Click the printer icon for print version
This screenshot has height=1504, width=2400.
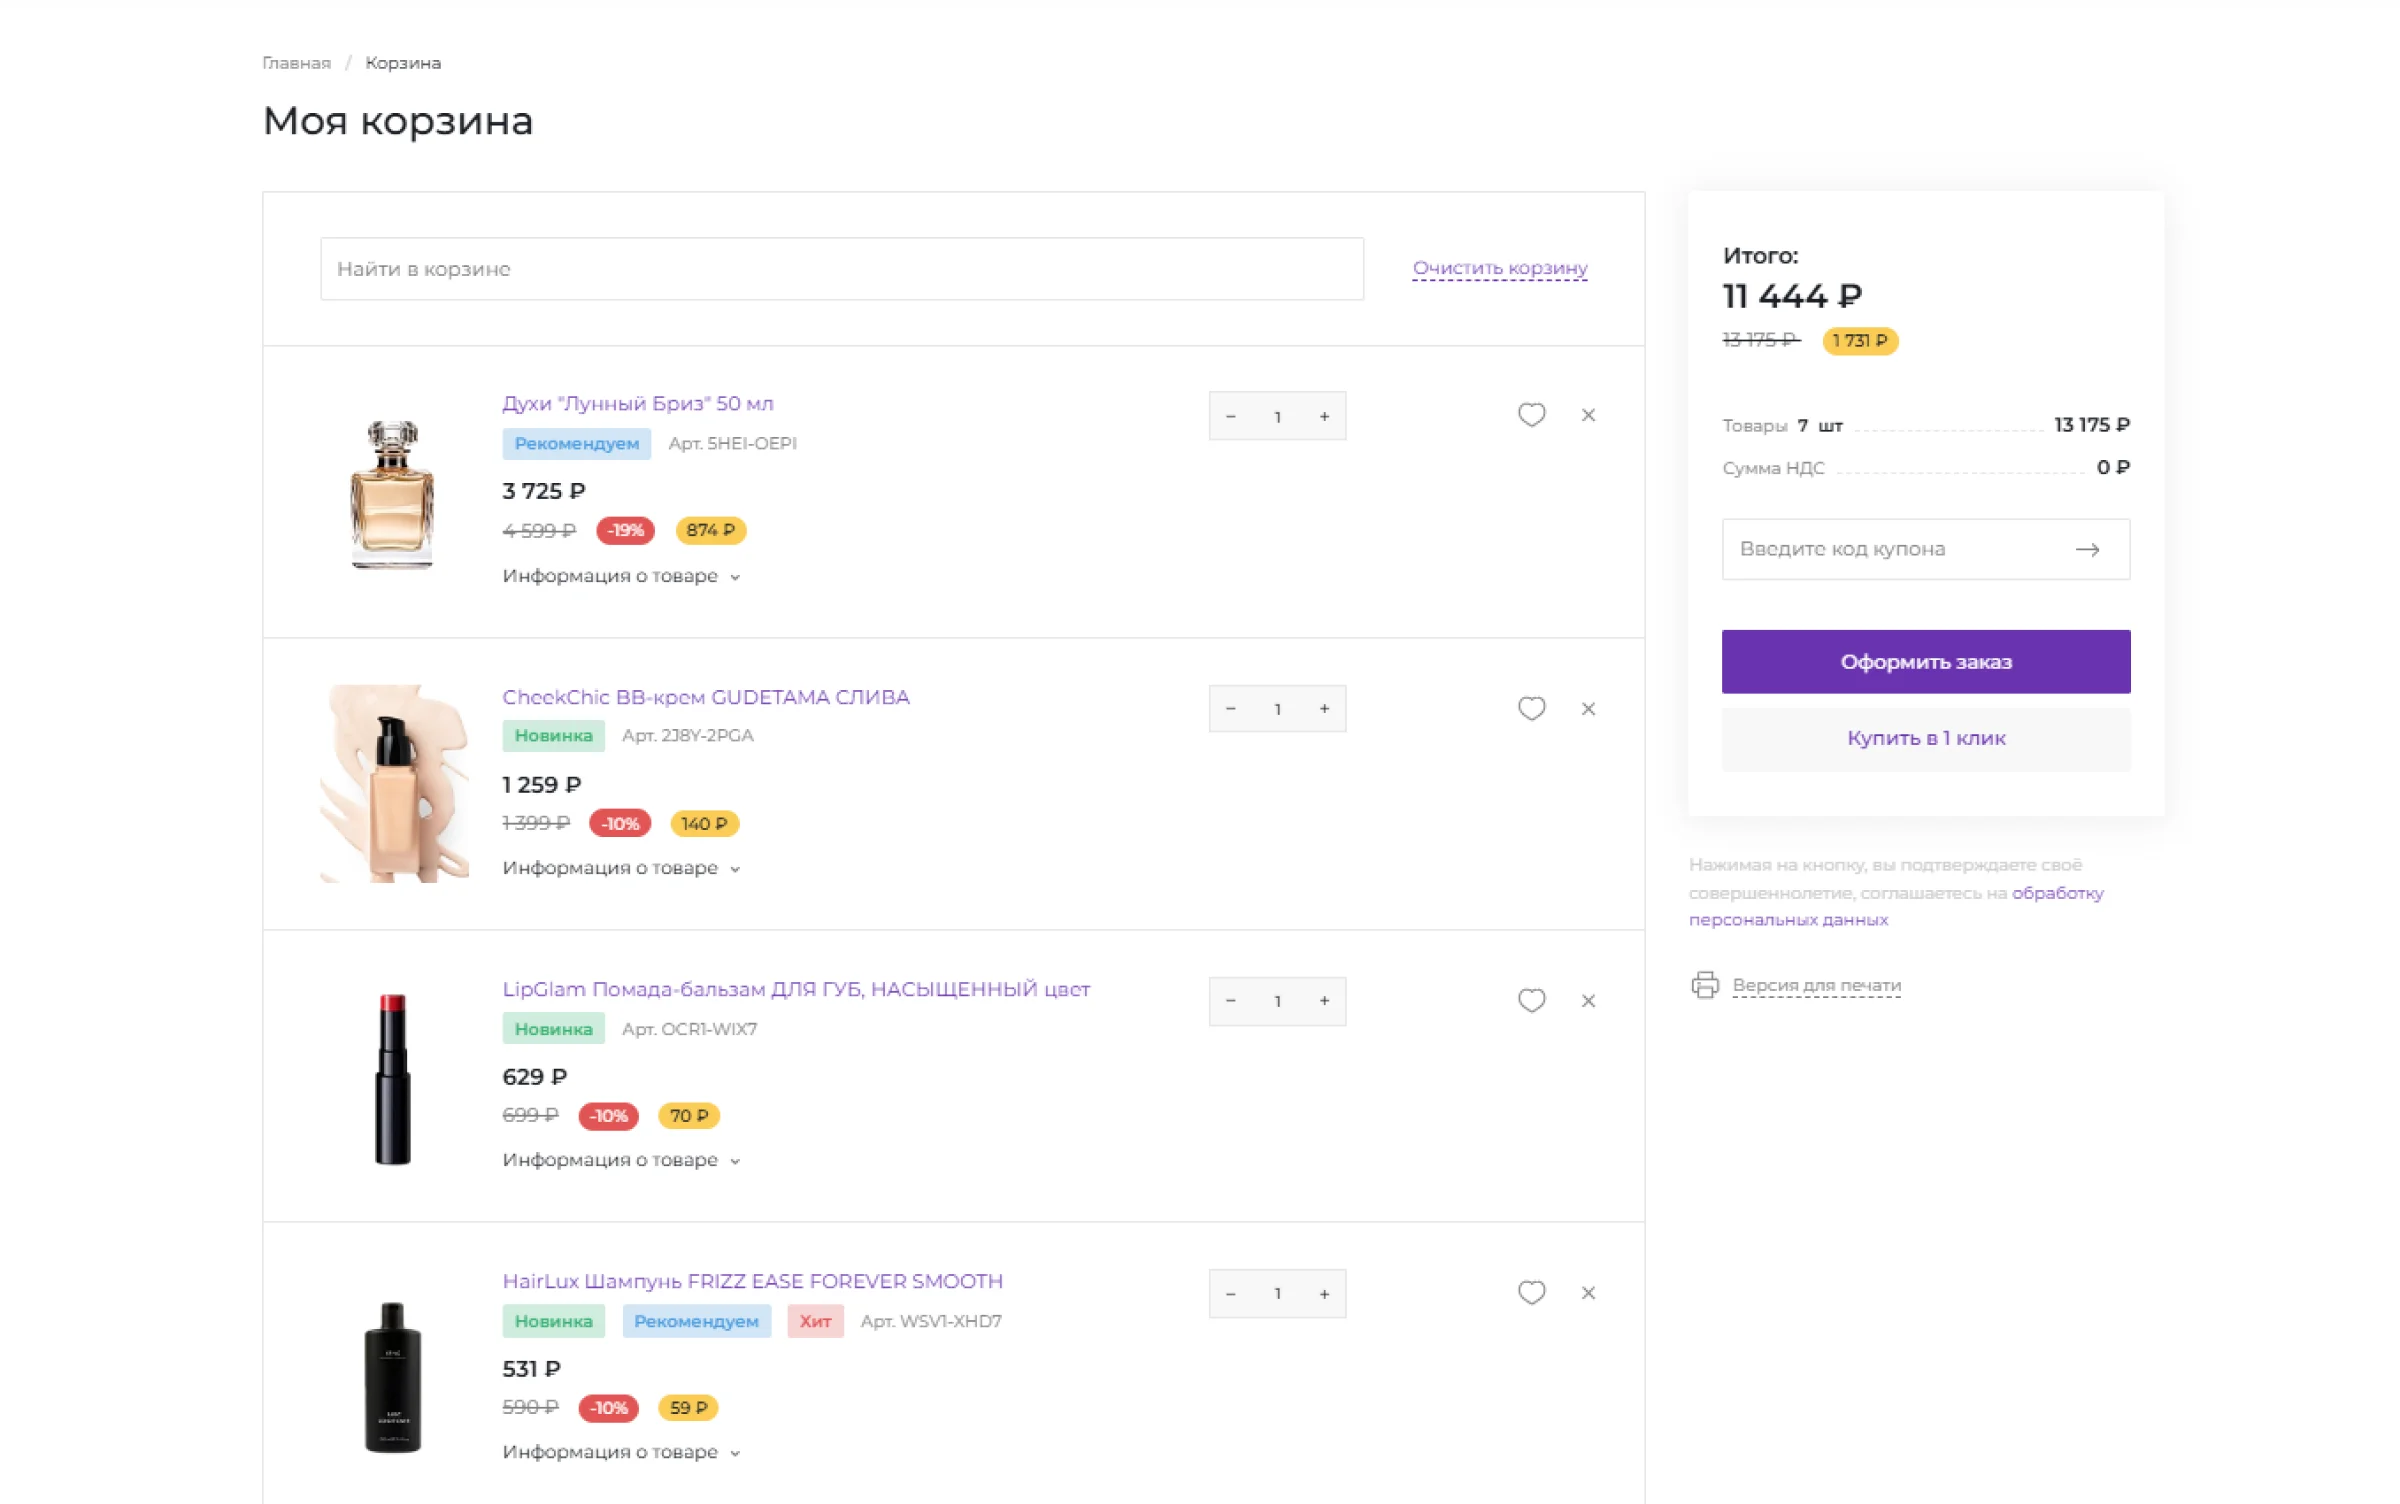coord(1705,985)
